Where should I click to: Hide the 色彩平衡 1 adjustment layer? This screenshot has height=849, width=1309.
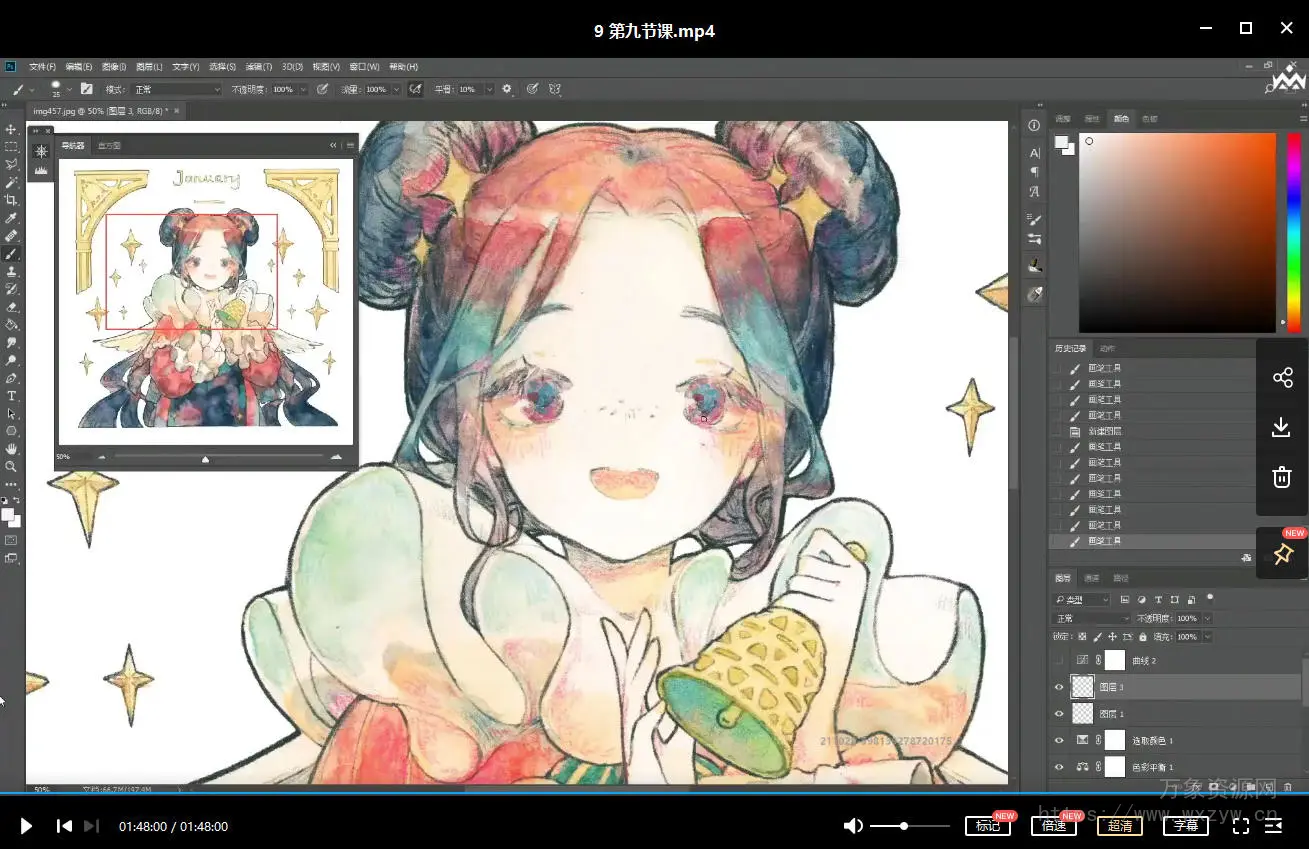point(1059,767)
